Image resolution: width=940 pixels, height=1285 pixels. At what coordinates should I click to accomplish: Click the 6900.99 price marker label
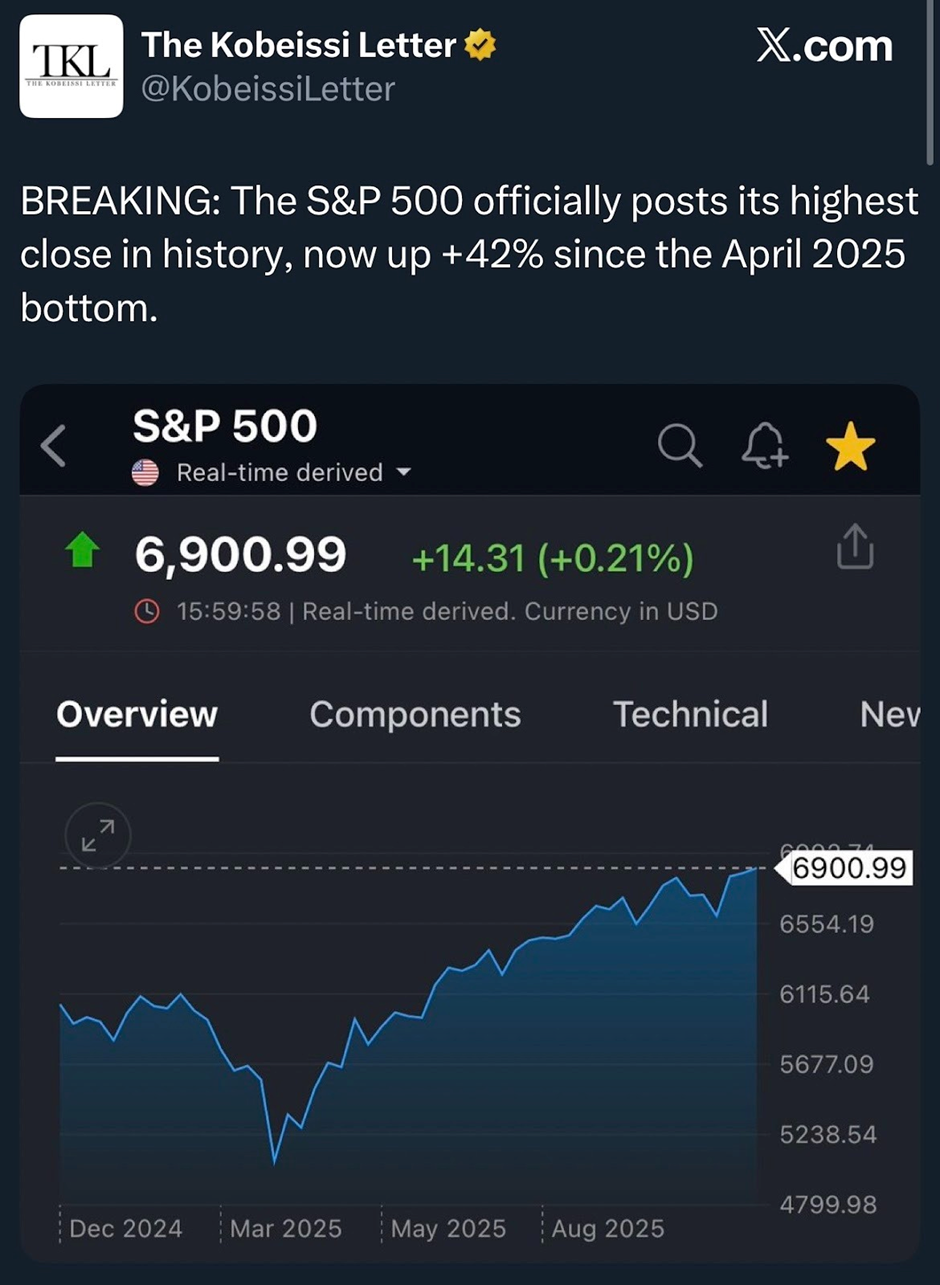[x=848, y=868]
